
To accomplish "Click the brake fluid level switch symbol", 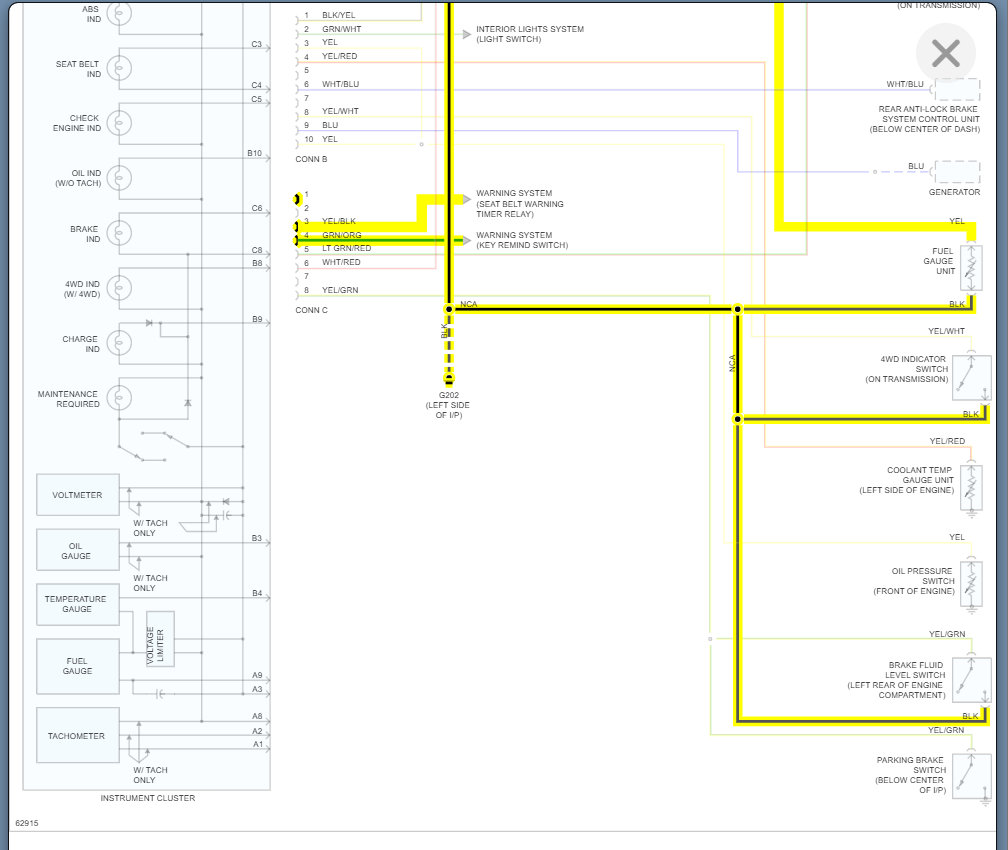I will pyautogui.click(x=971, y=680).
